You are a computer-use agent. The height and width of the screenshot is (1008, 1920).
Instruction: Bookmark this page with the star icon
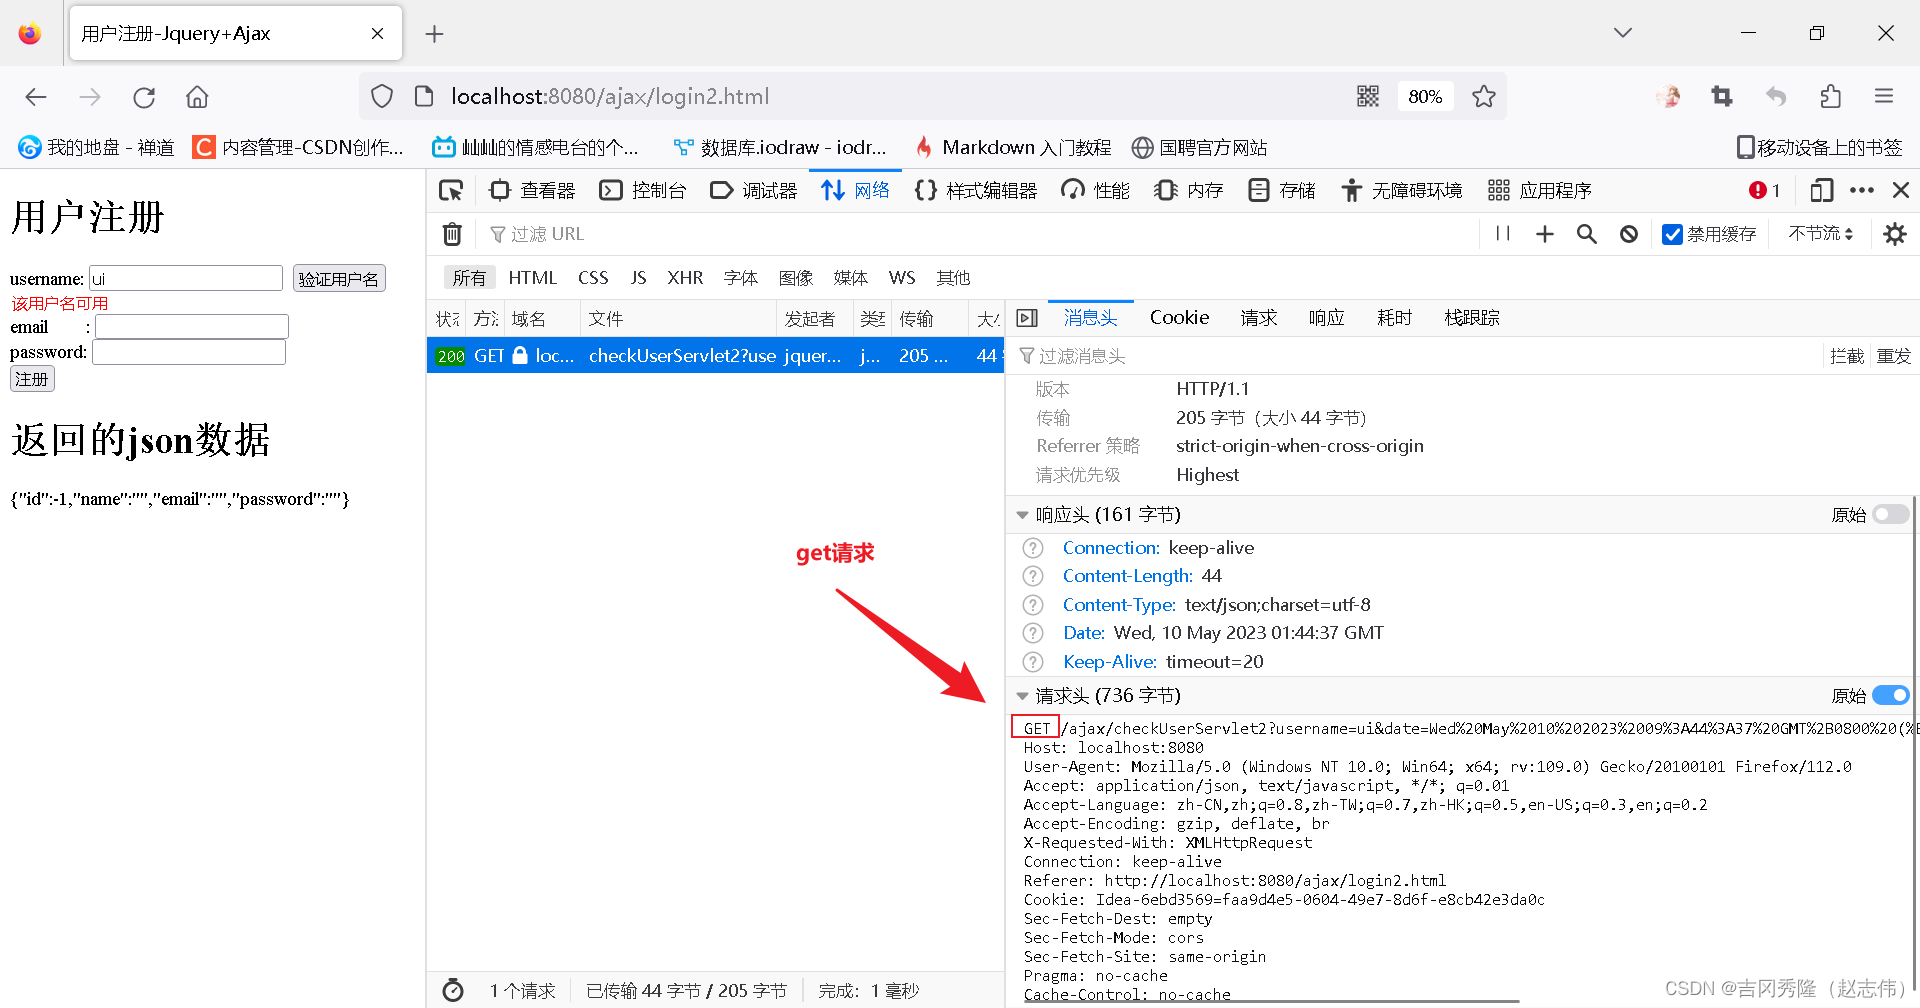point(1483,96)
